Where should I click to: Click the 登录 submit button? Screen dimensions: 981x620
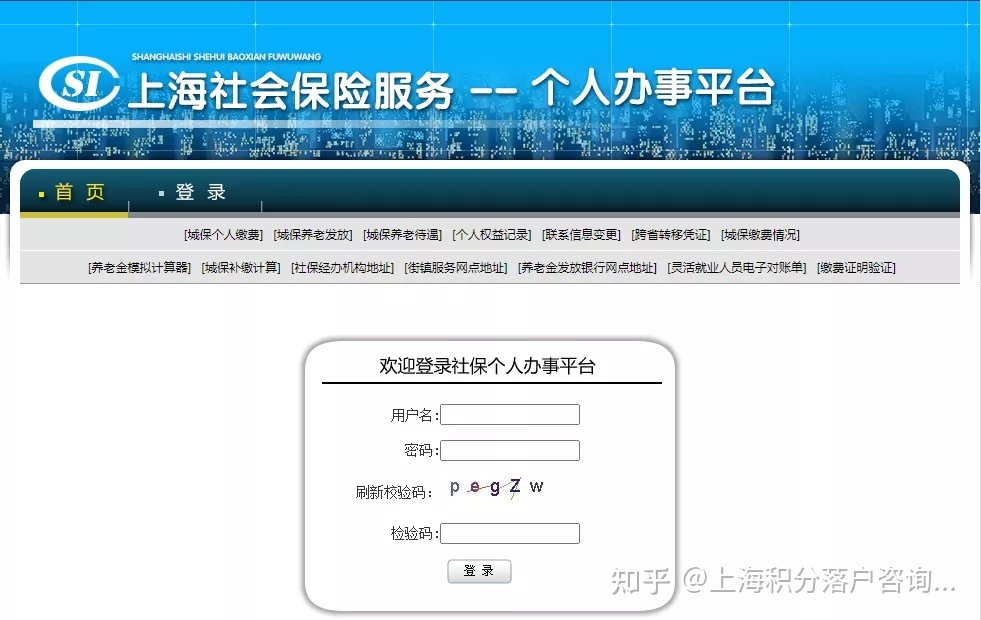[x=479, y=571]
